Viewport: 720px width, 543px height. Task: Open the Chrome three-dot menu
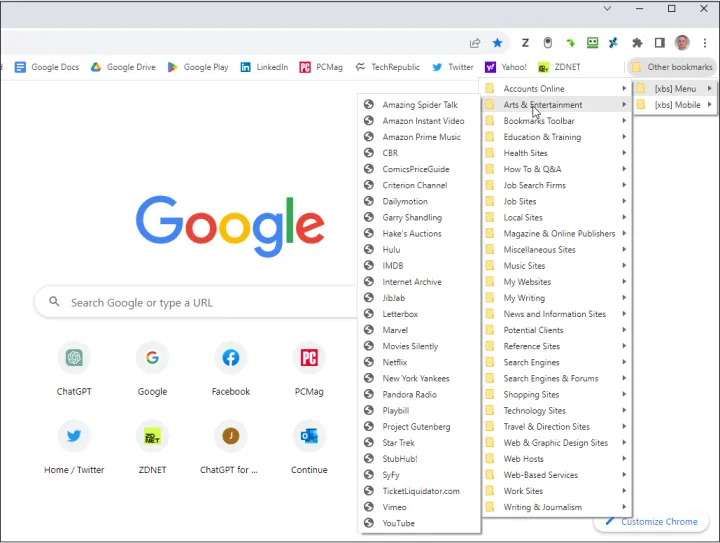(706, 43)
